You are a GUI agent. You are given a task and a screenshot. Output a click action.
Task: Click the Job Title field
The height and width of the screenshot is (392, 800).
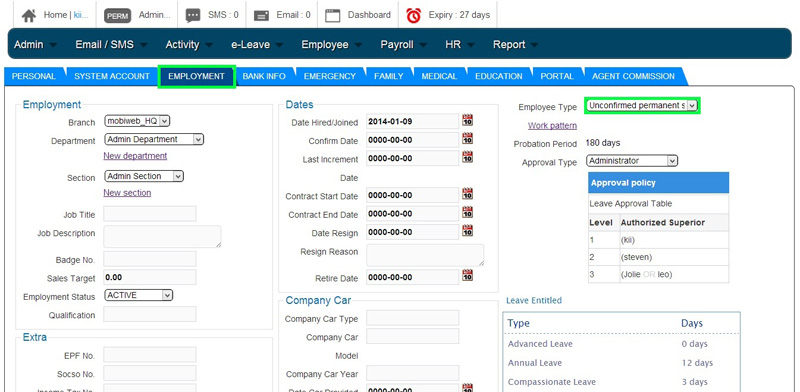tap(149, 213)
